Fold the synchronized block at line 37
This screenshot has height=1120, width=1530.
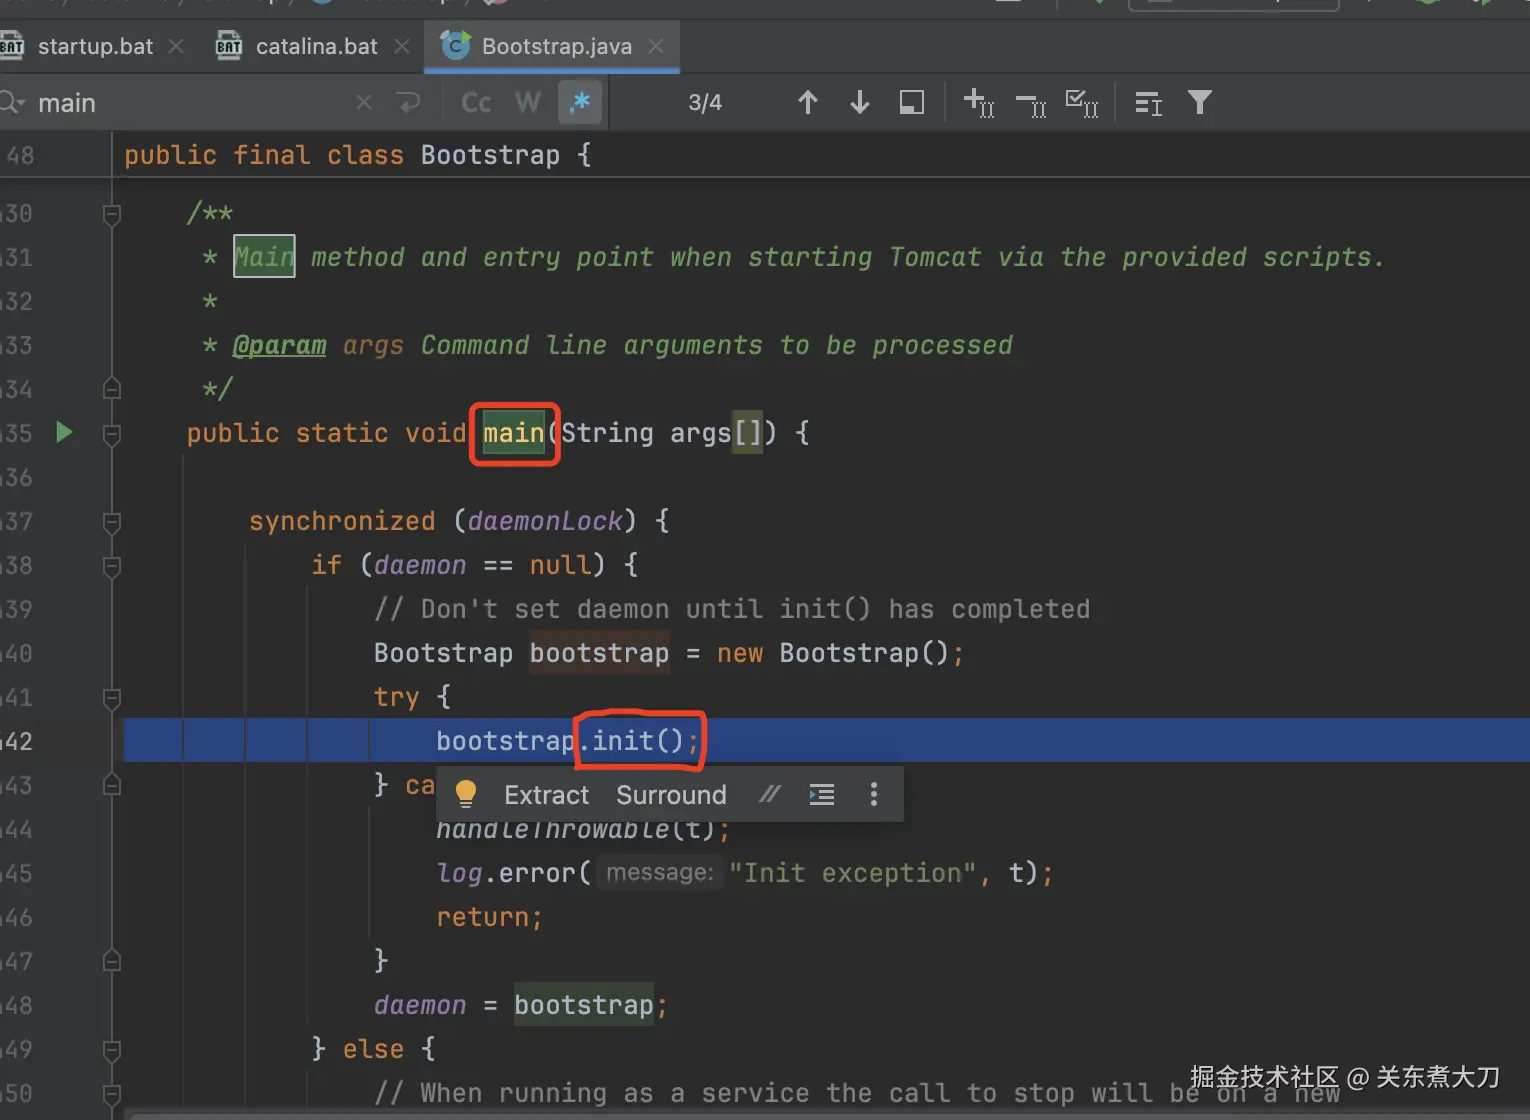112,521
